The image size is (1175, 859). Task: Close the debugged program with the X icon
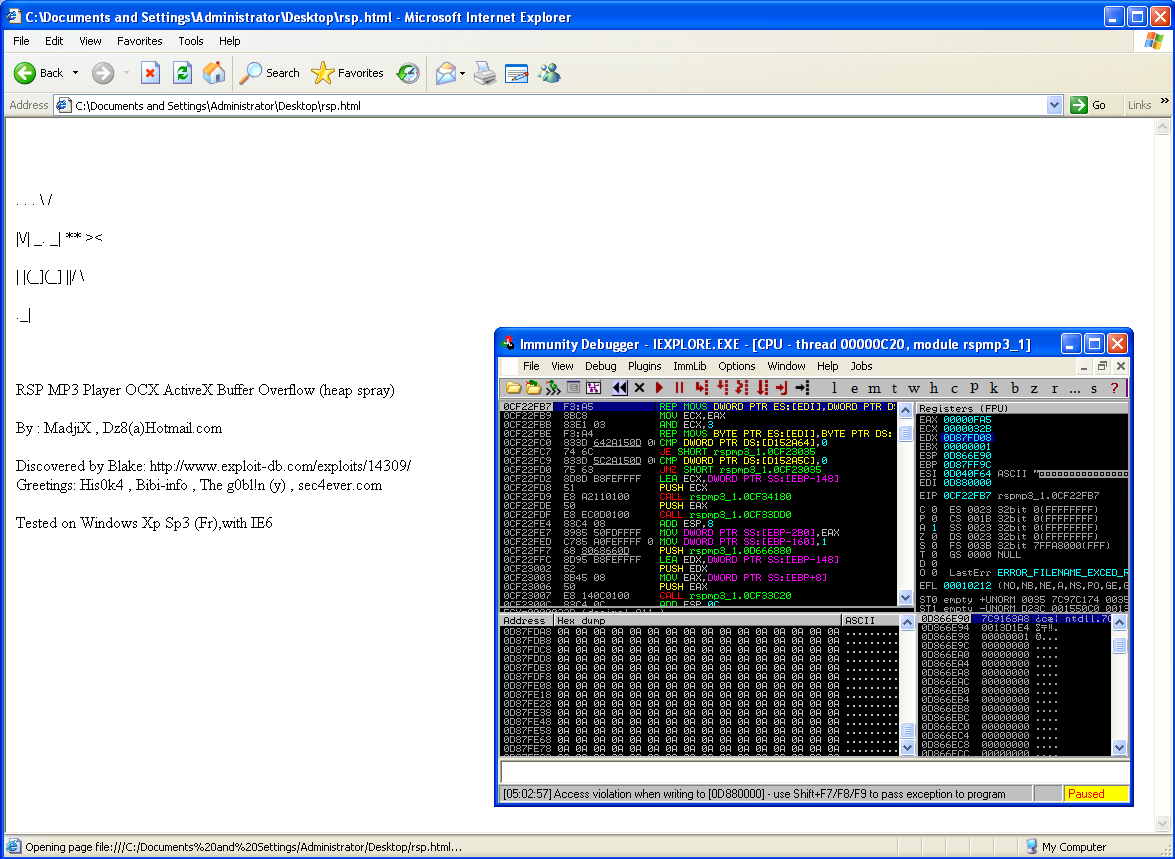pyautogui.click(x=639, y=388)
